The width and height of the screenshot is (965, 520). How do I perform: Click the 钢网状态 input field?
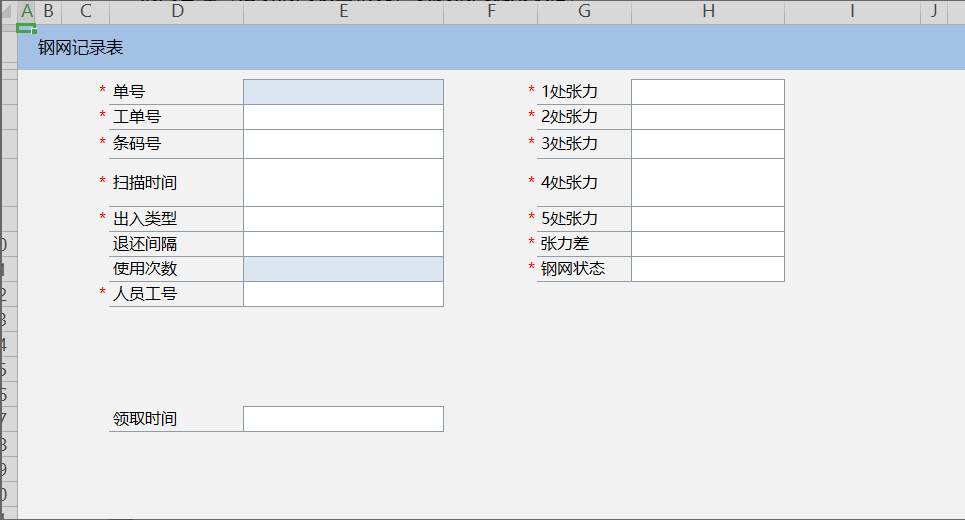click(x=708, y=269)
